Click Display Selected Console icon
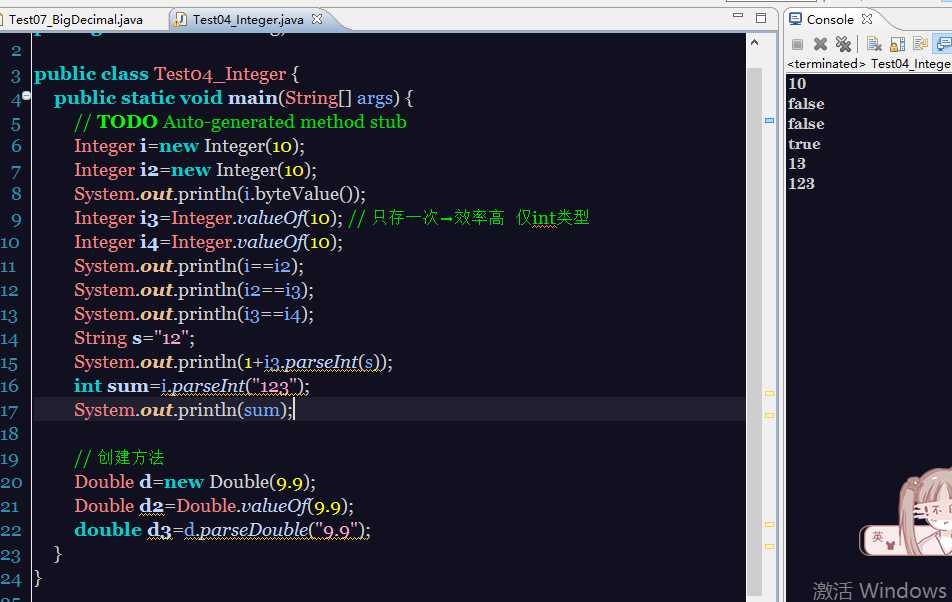 (944, 44)
